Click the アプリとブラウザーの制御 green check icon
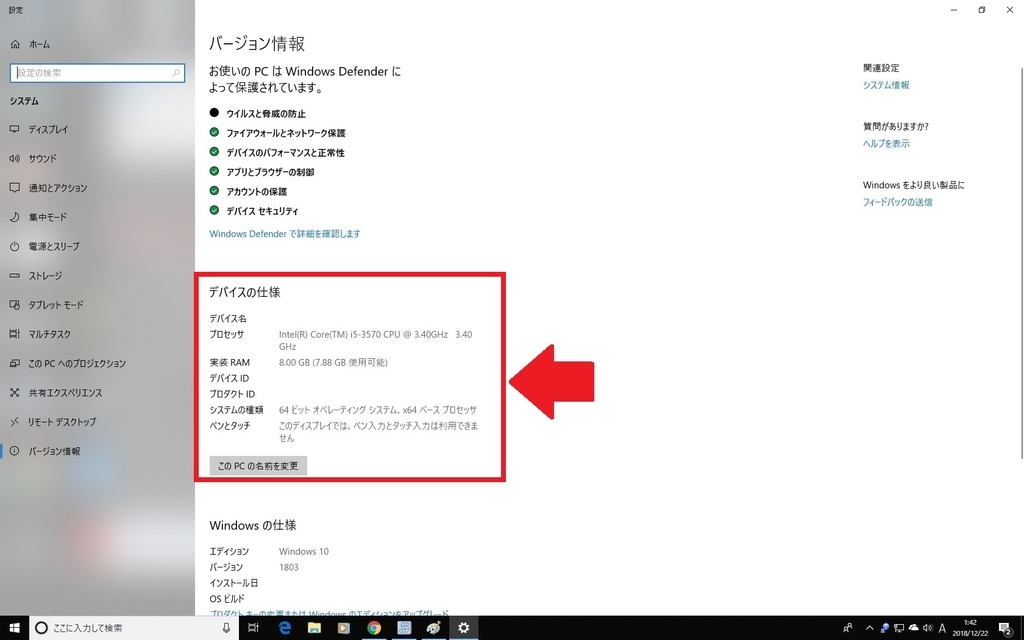This screenshot has width=1024, height=640. [x=214, y=171]
